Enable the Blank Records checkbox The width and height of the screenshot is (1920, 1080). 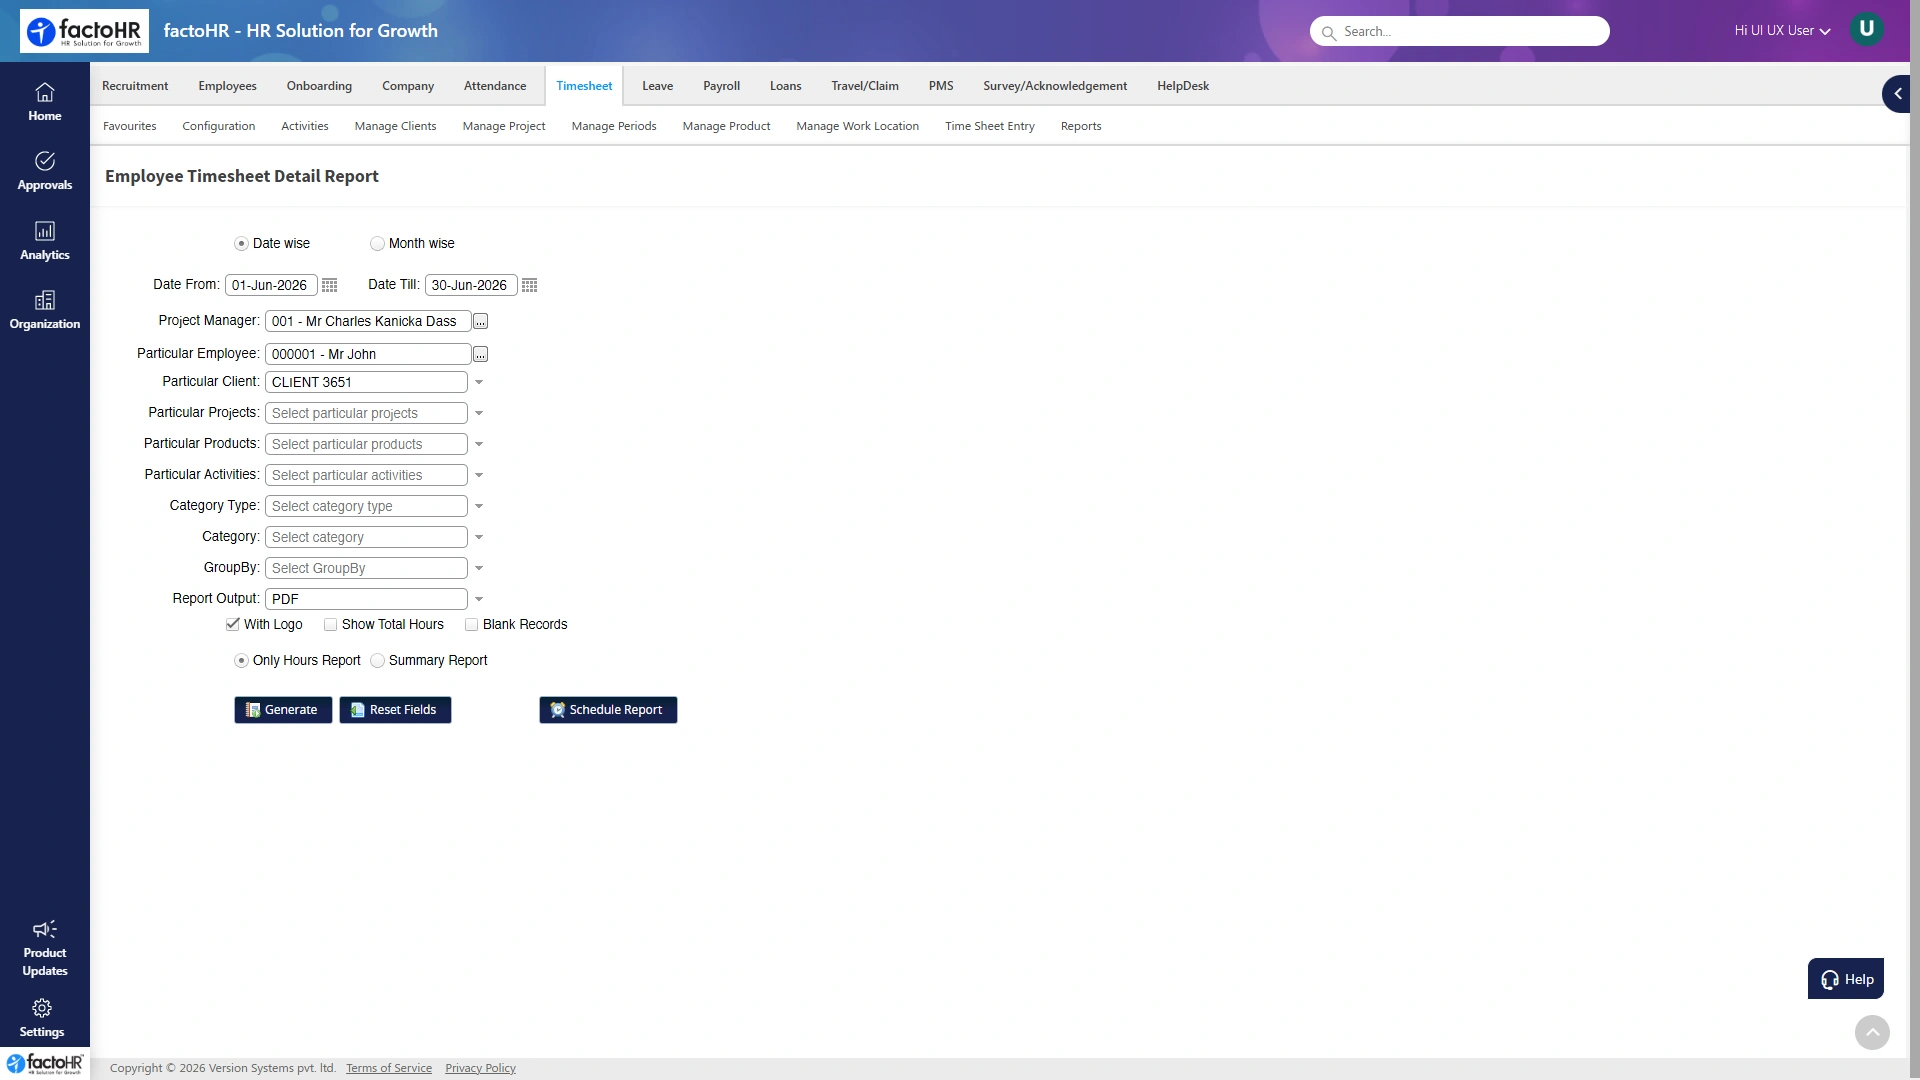coord(471,625)
